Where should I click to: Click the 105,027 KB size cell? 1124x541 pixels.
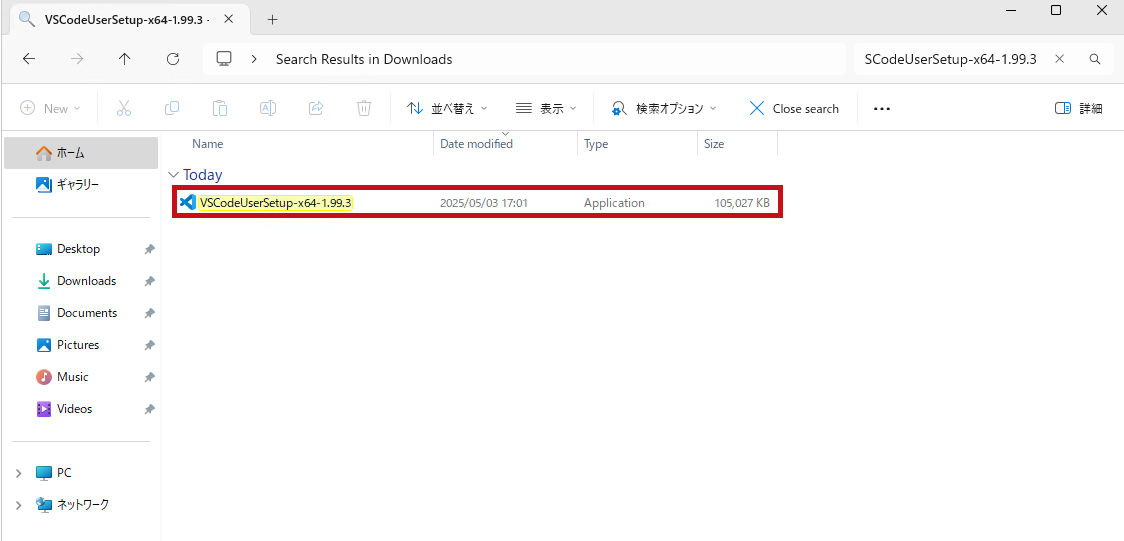coord(742,203)
